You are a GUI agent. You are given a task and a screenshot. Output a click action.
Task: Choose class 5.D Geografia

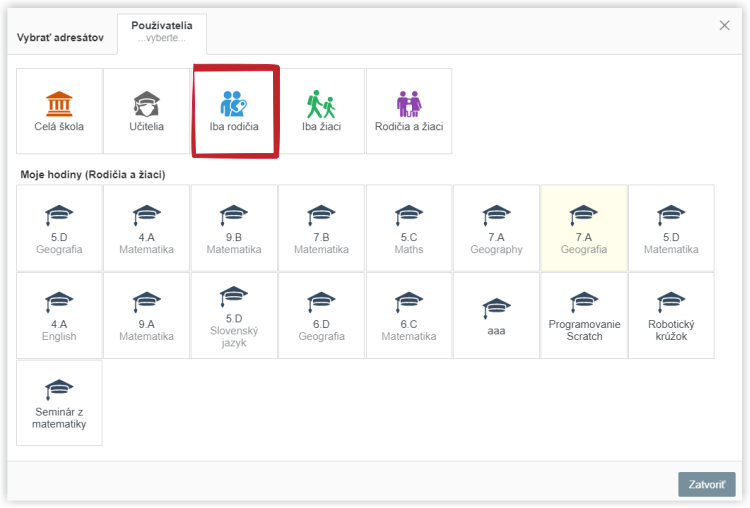click(59, 228)
